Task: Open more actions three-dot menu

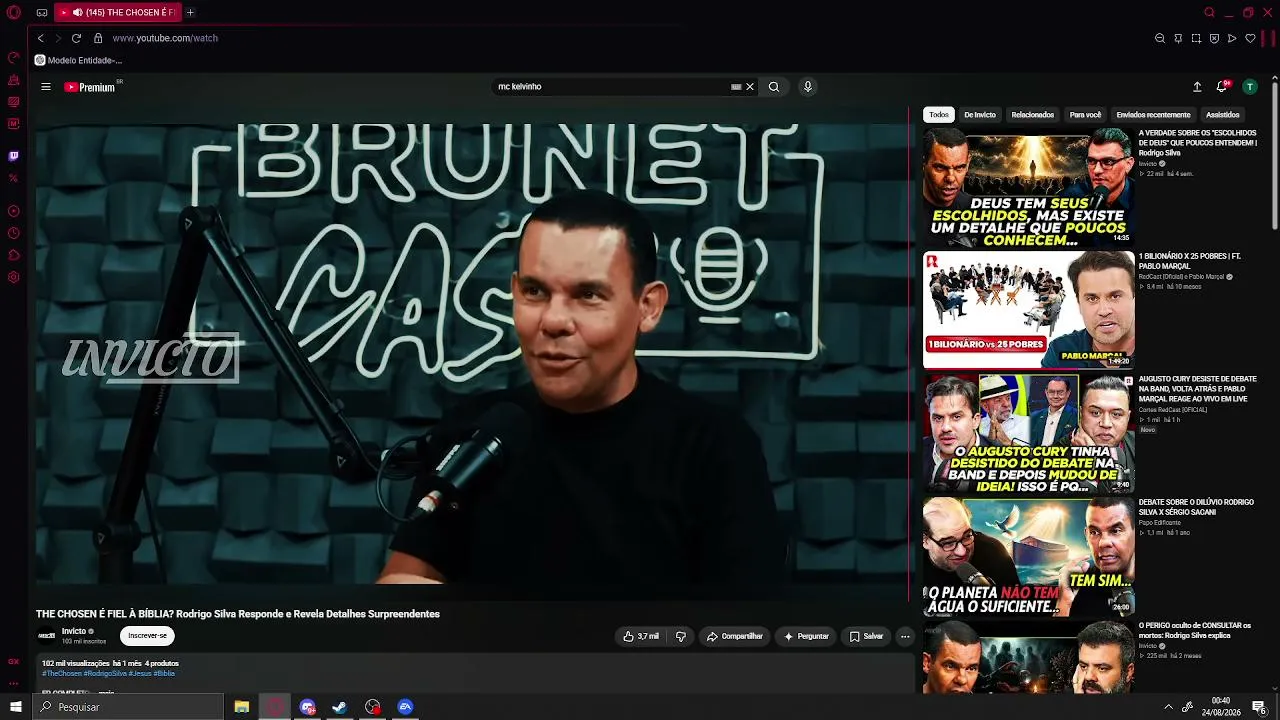Action: 905,636
